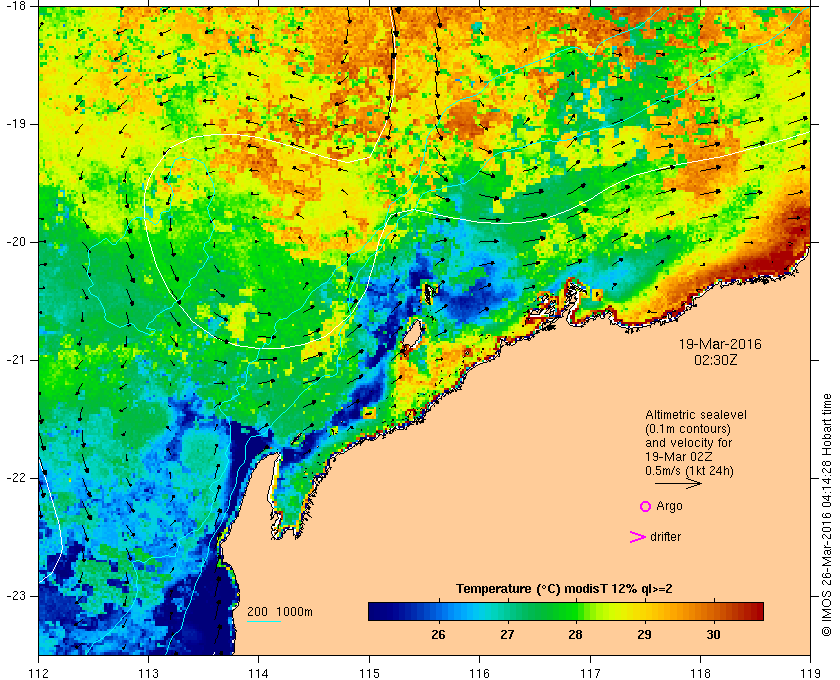
Task: Click the colorbar label 29
Action: [644, 635]
